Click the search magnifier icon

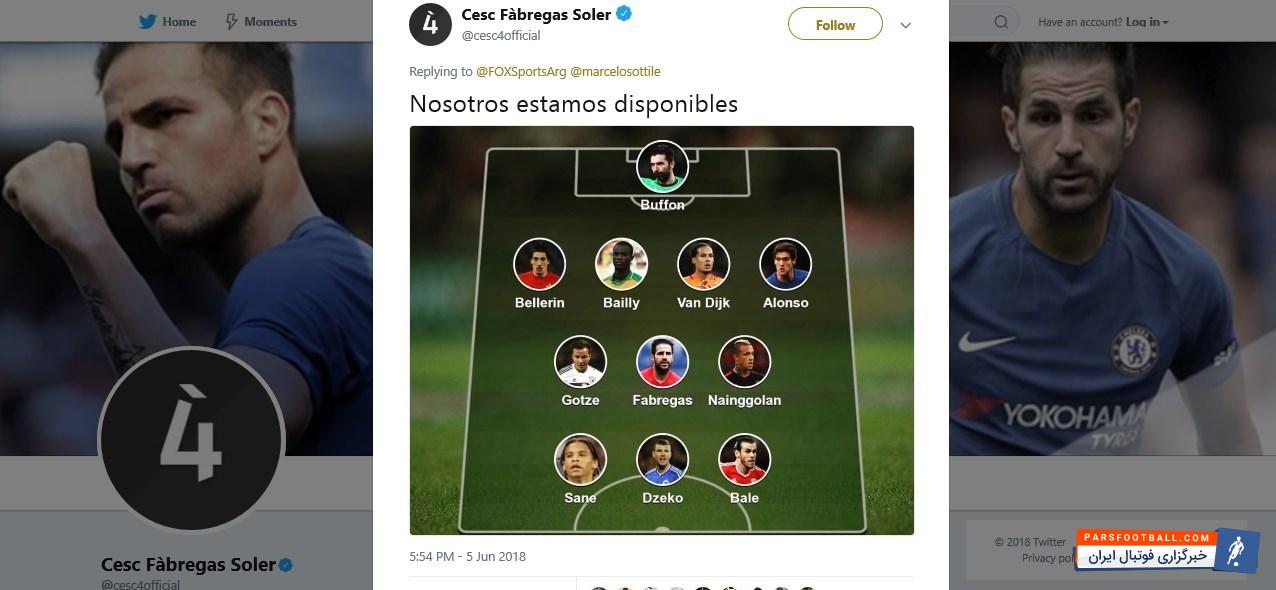[1001, 21]
